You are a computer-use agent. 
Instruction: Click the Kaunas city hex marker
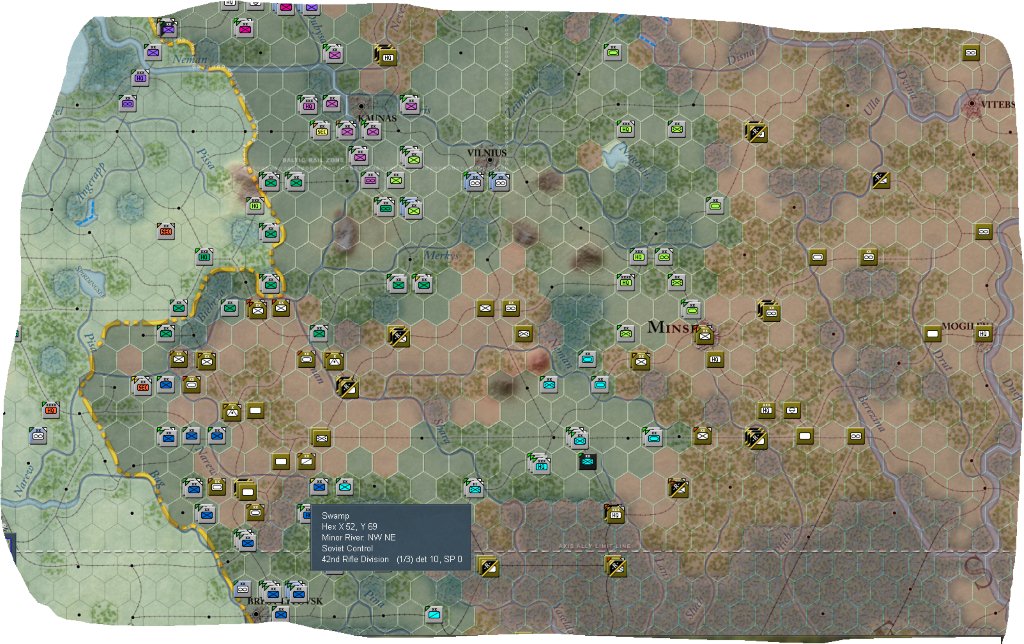tap(360, 105)
